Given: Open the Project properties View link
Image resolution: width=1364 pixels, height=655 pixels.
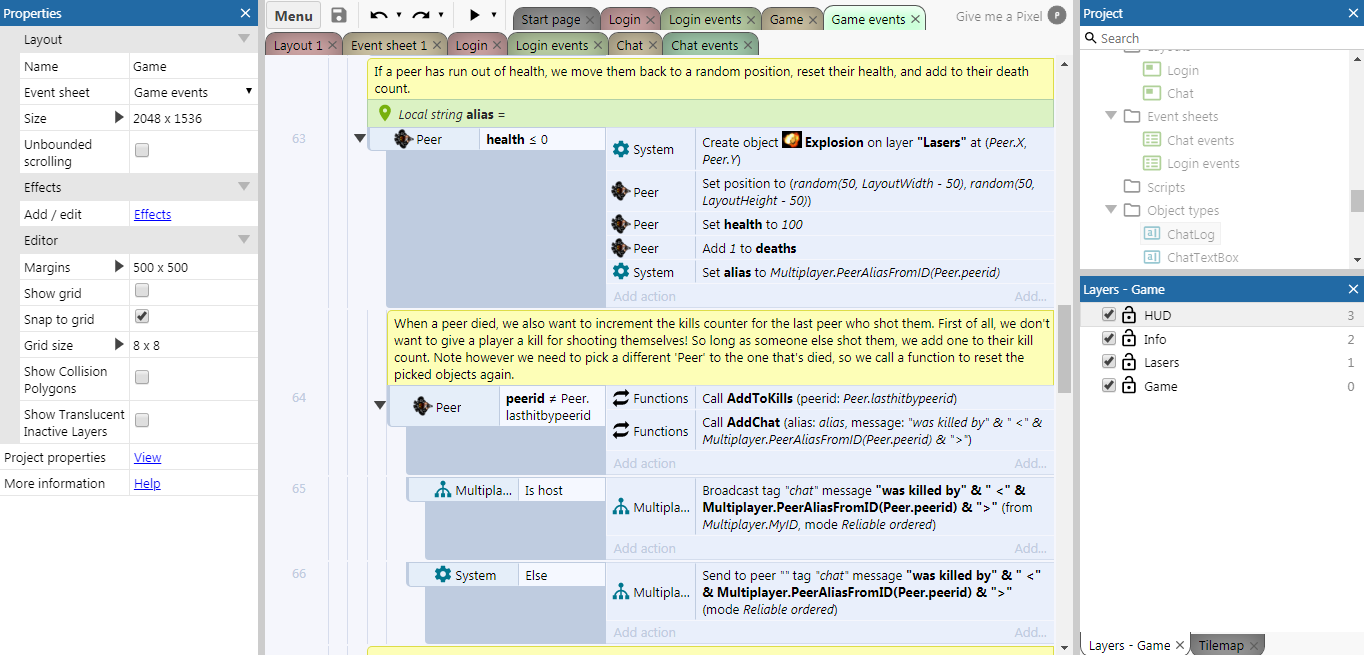Looking at the screenshot, I should (x=148, y=457).
